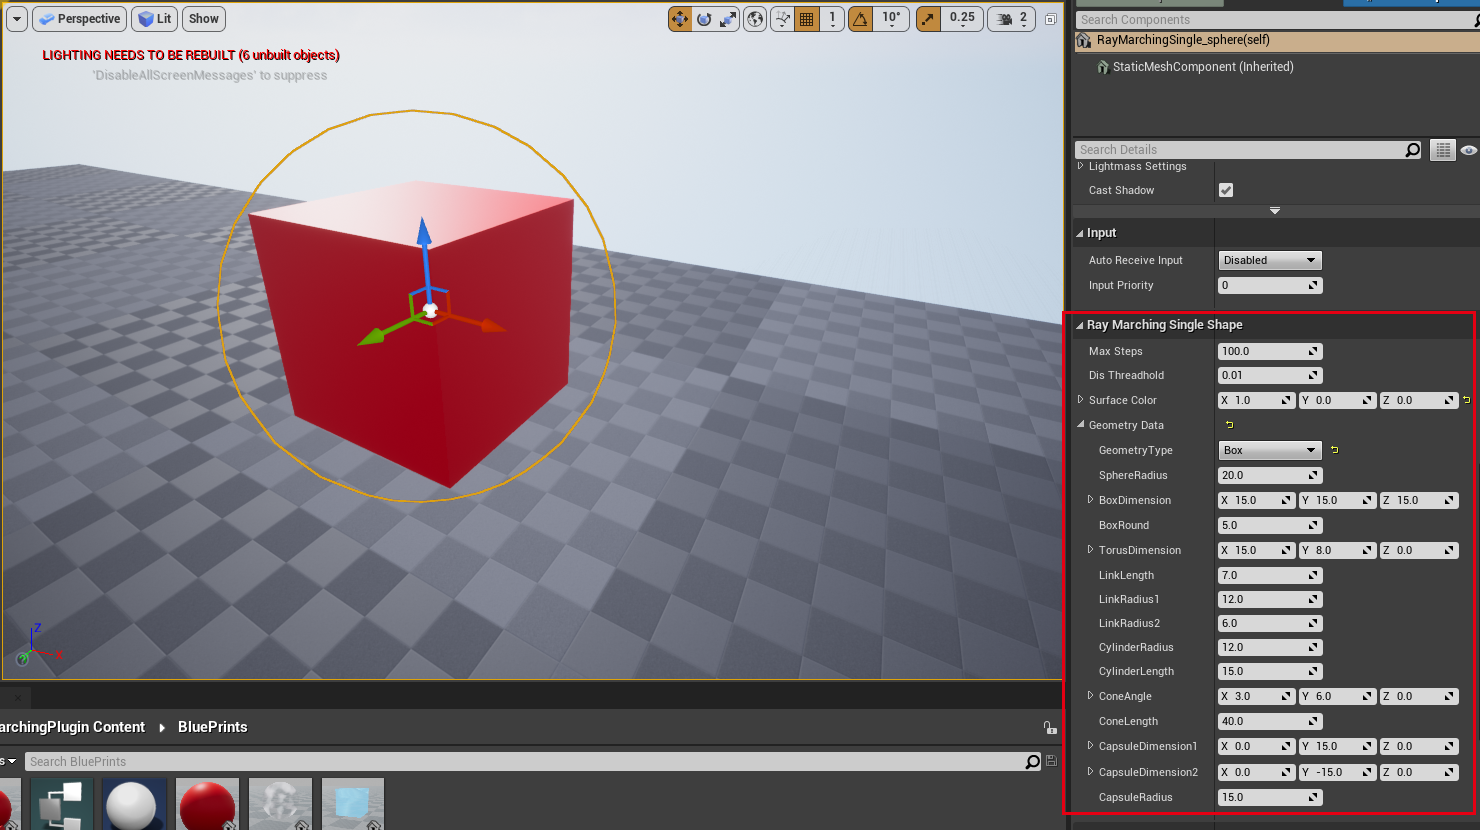Open scale snap value dropdown showing 0.25
The image size is (1480, 830).
click(962, 19)
